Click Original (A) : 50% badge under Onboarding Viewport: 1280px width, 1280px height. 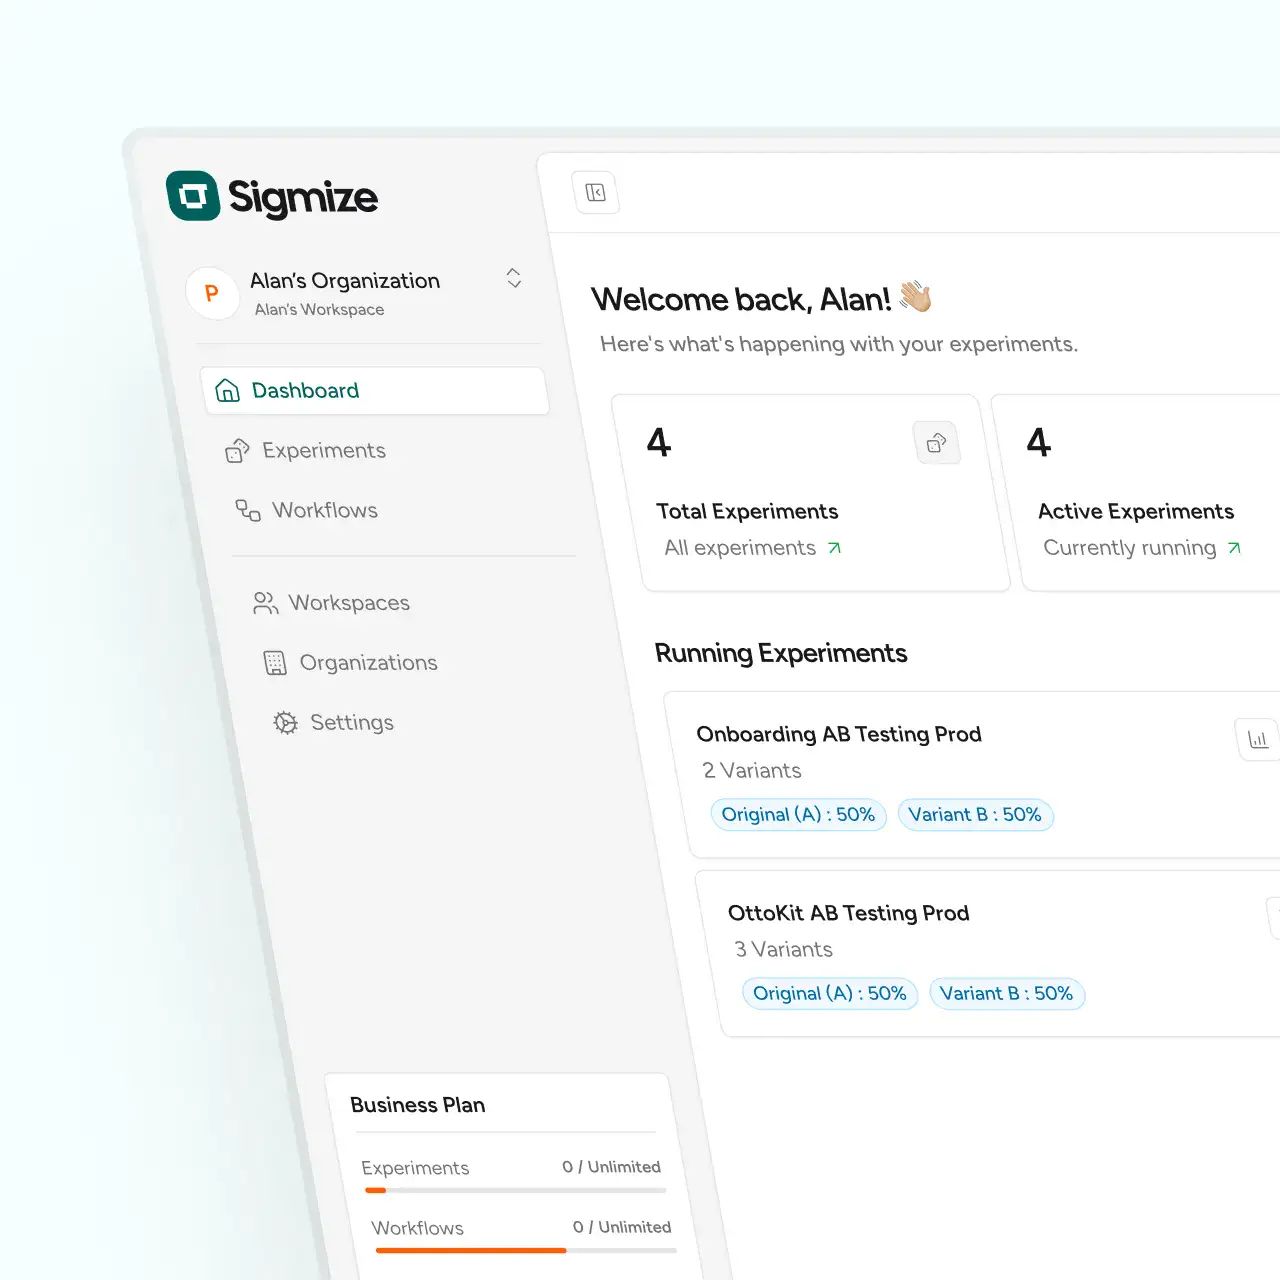click(x=798, y=815)
